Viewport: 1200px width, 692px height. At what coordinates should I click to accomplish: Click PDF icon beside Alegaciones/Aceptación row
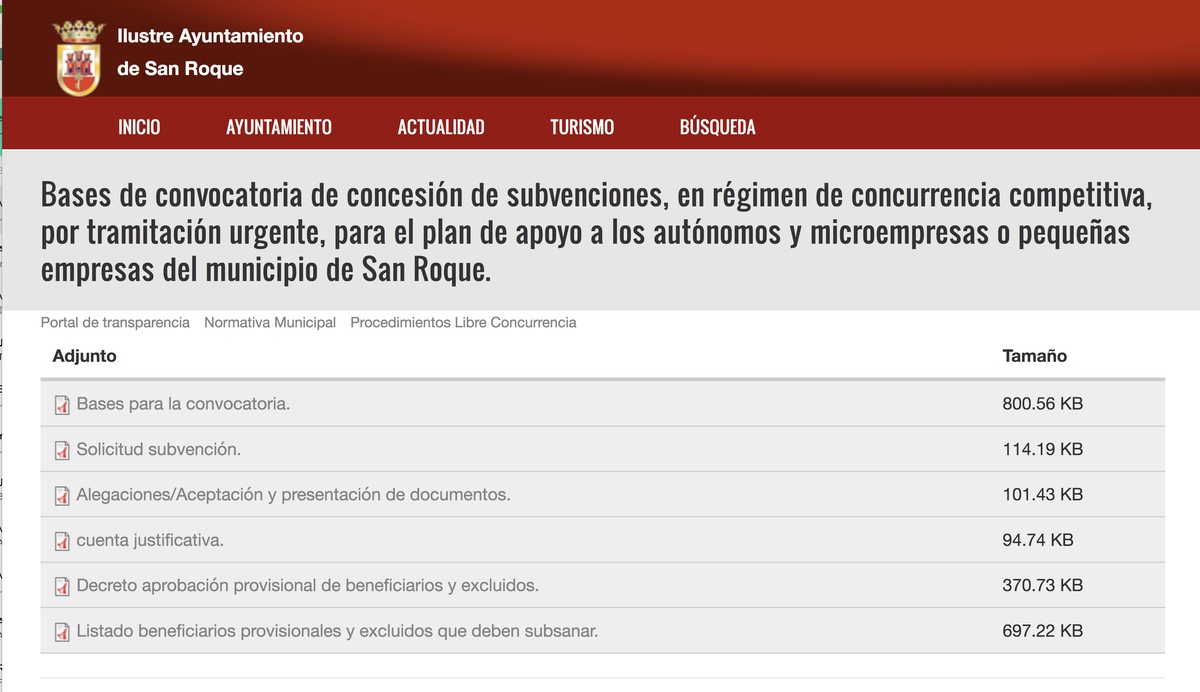coord(62,495)
